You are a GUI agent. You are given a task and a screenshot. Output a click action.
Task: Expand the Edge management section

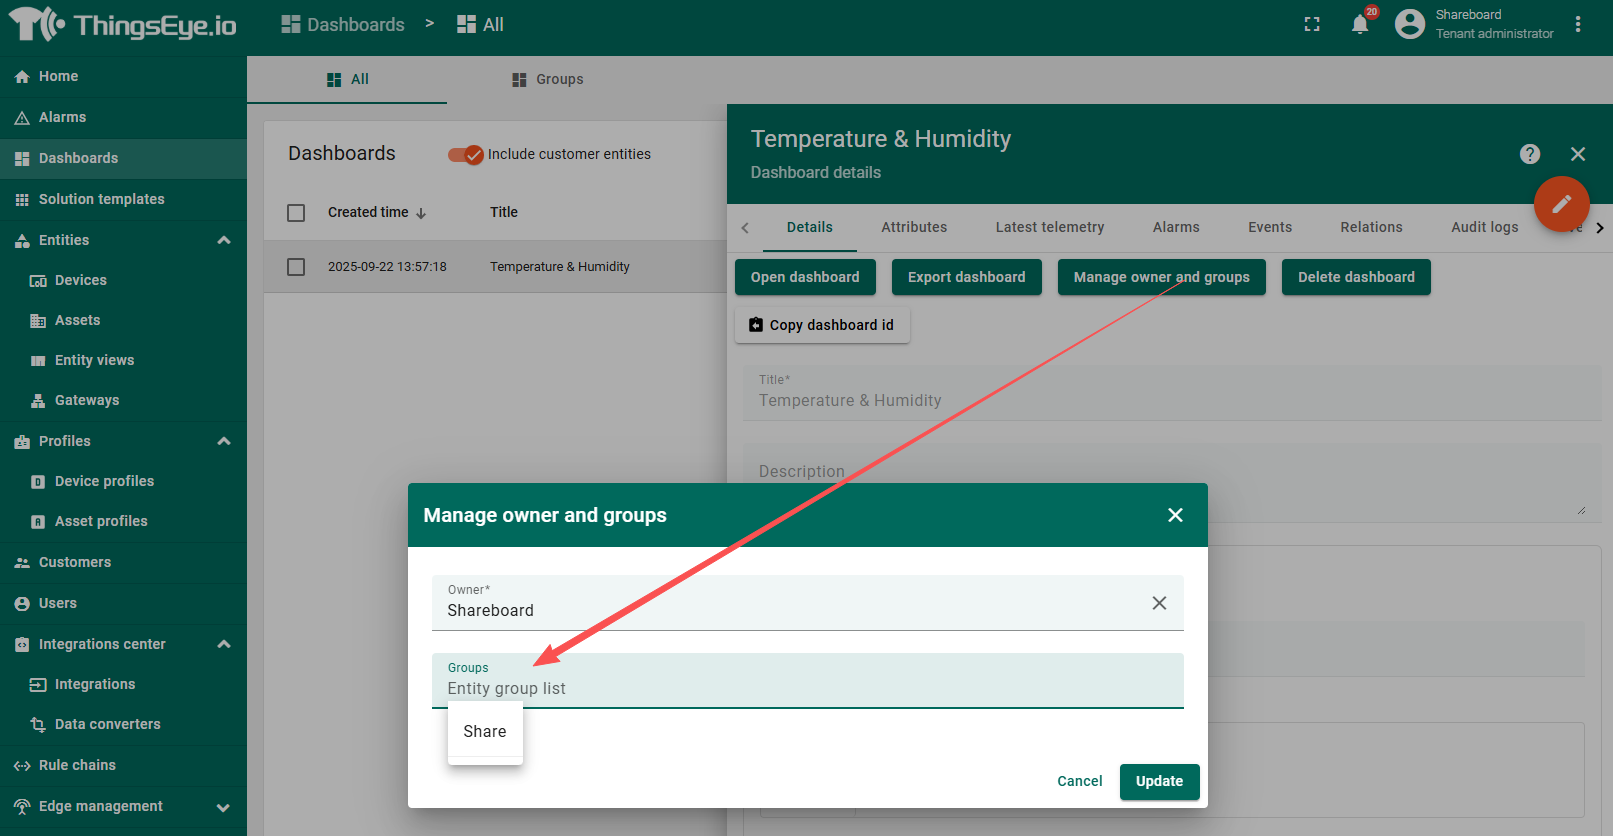click(223, 807)
